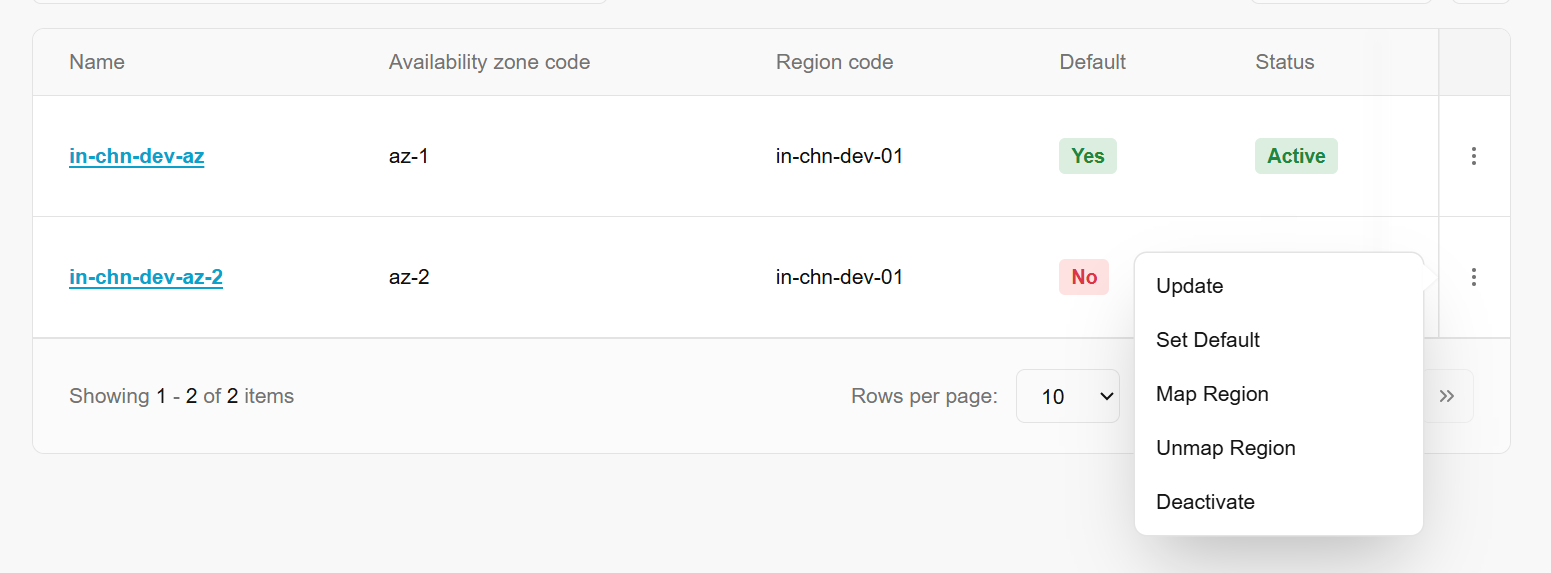Click the green Yes default badge
Viewport: 1551px width, 573px height.
(1087, 156)
